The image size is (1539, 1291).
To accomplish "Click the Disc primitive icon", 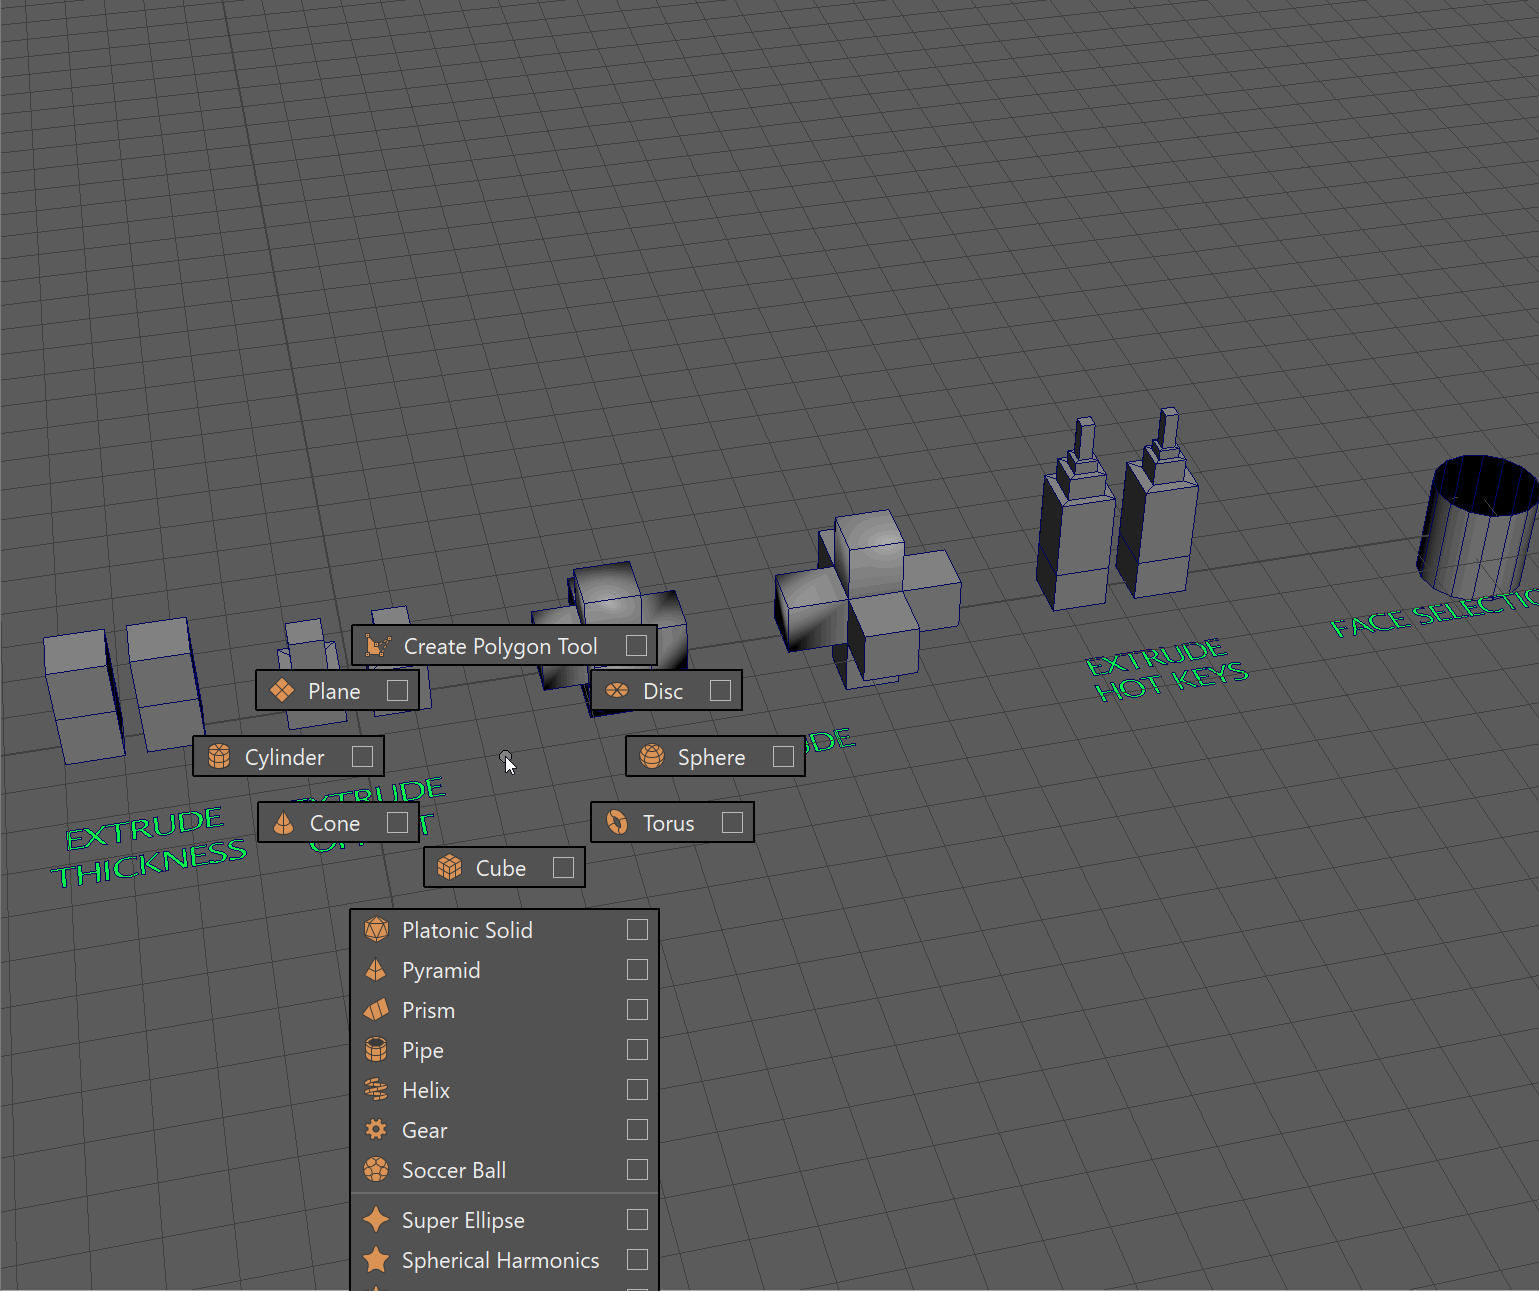I will pyautogui.click(x=617, y=691).
